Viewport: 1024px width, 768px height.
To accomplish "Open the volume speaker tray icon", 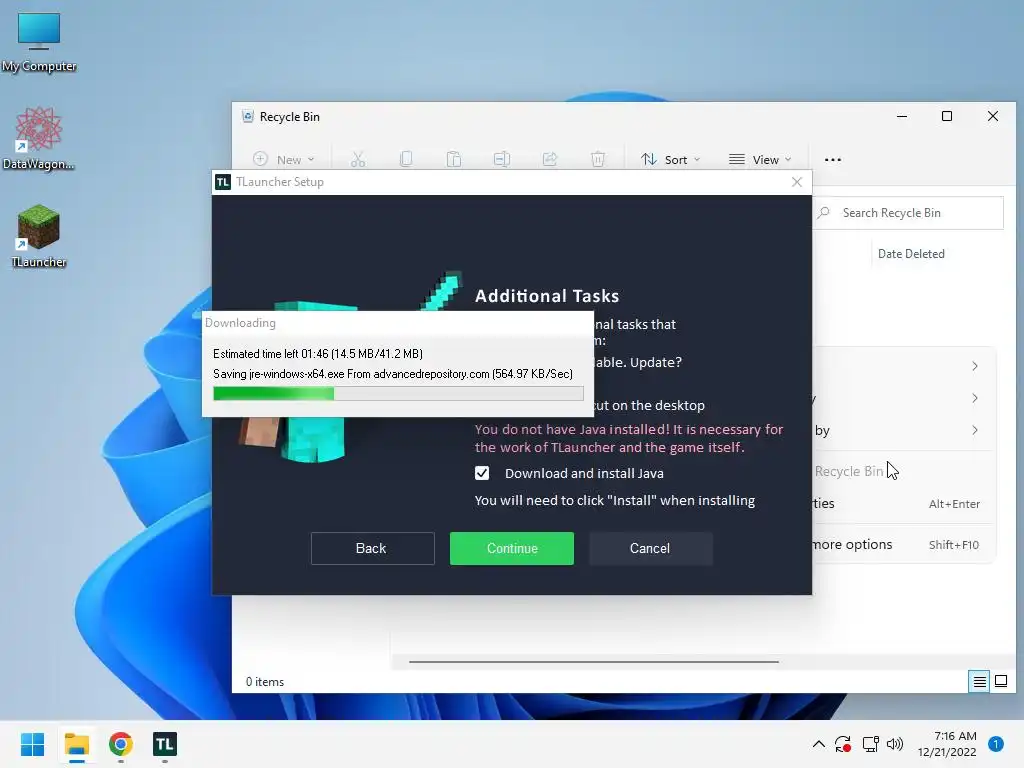I will (895, 744).
